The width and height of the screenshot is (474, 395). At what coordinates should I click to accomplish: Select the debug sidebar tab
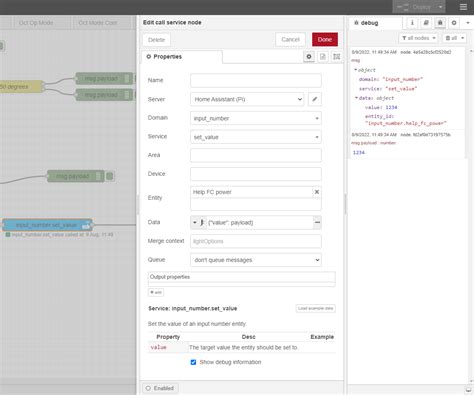375,23
